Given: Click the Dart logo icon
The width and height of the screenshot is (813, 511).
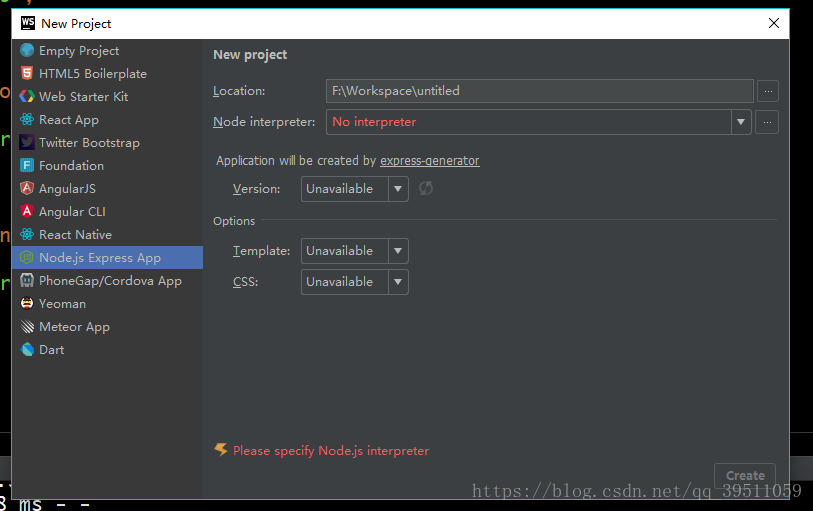Looking at the screenshot, I should 27,349.
